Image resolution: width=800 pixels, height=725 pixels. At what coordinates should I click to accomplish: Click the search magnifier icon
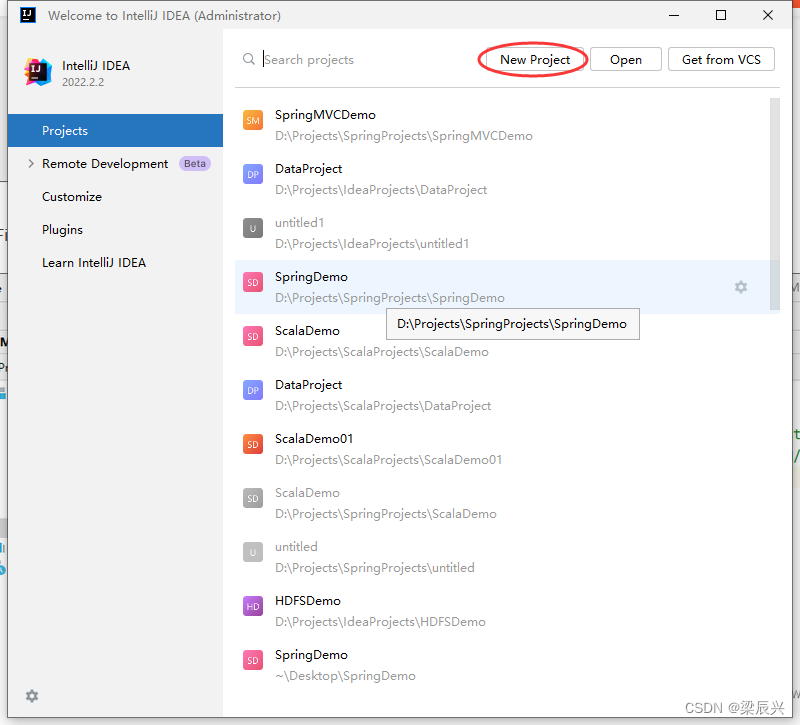point(248,59)
